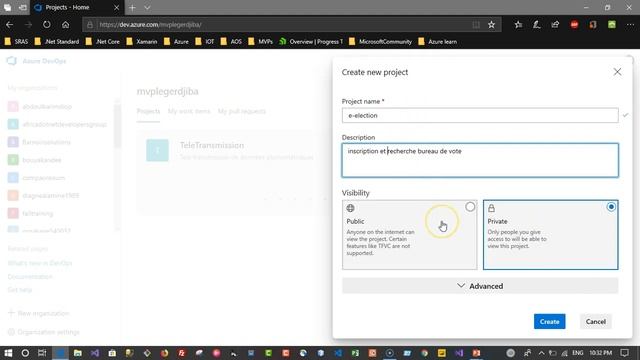Screen dimensions: 640x360
Task: Switch to My work items tab
Action: click(x=189, y=111)
